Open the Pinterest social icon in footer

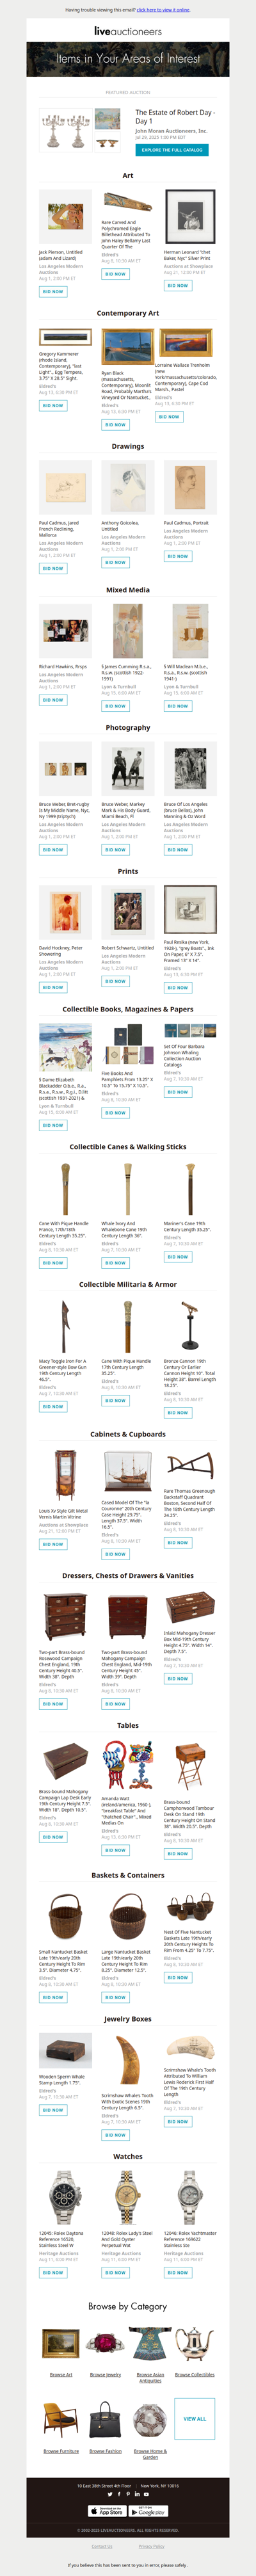[128, 2494]
